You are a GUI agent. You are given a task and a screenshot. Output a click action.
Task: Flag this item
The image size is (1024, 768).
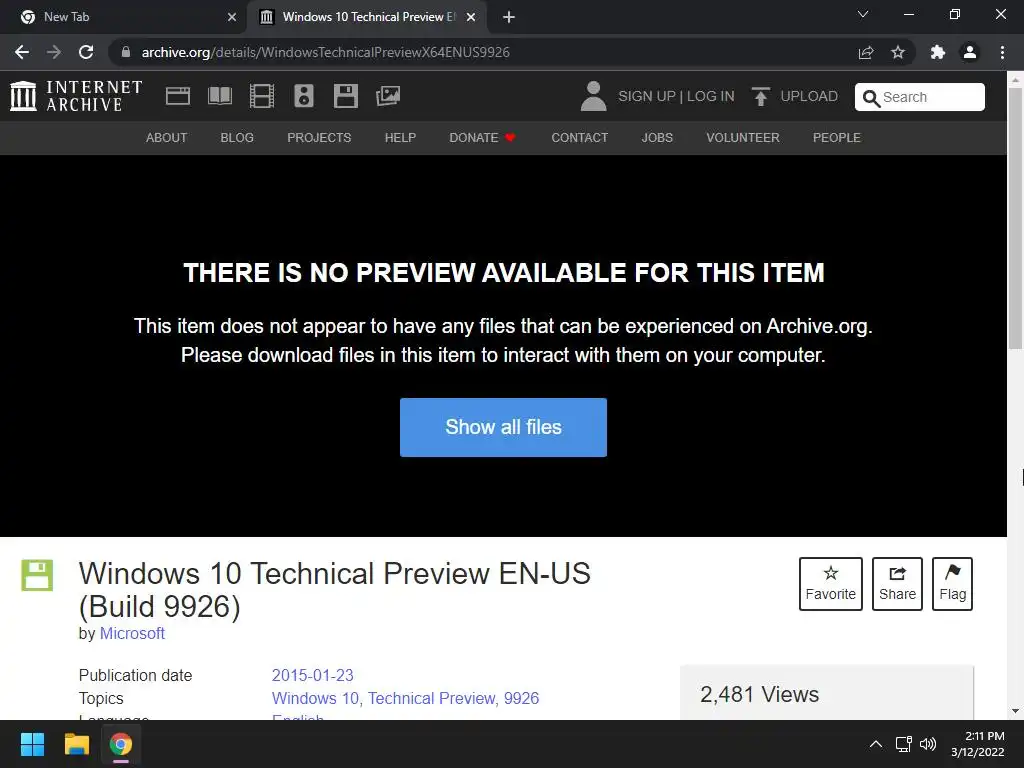click(x=952, y=584)
